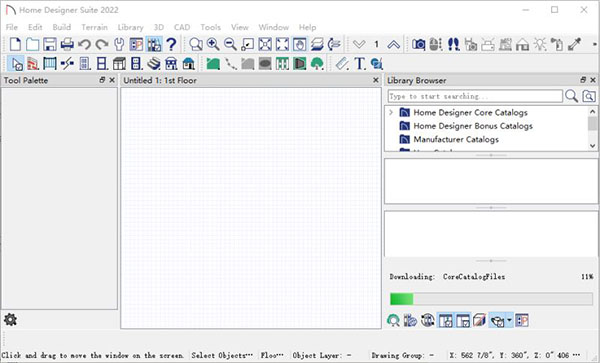Viewport: 600px width, 363px height.
Task: Click the library search magnifier button
Action: click(572, 96)
